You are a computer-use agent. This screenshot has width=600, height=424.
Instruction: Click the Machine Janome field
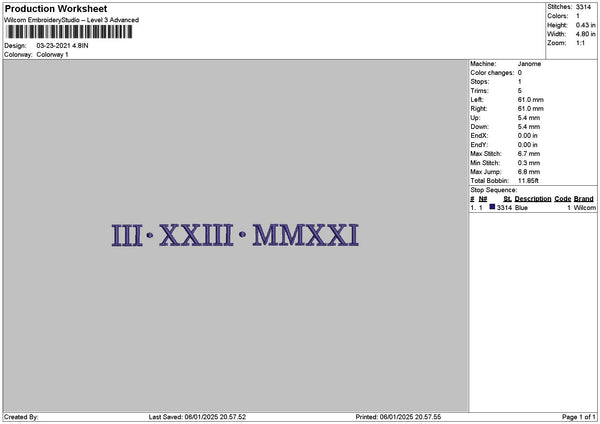505,64
